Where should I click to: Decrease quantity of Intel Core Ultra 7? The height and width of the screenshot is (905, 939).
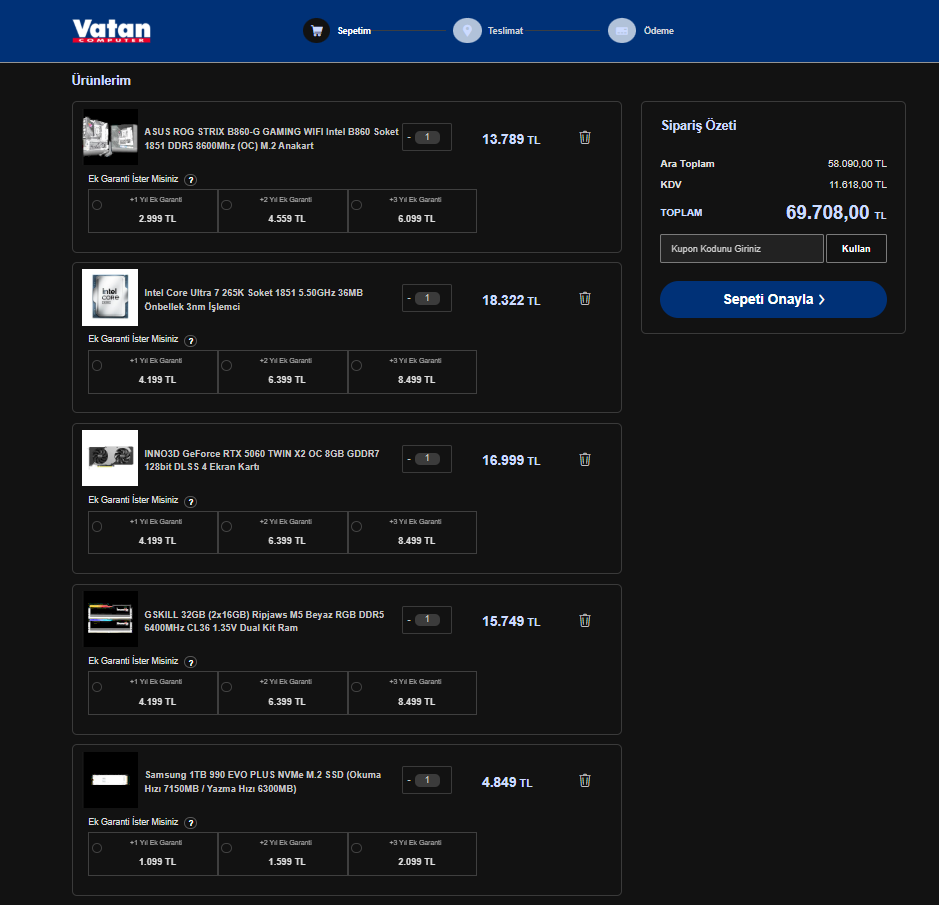click(x=409, y=298)
